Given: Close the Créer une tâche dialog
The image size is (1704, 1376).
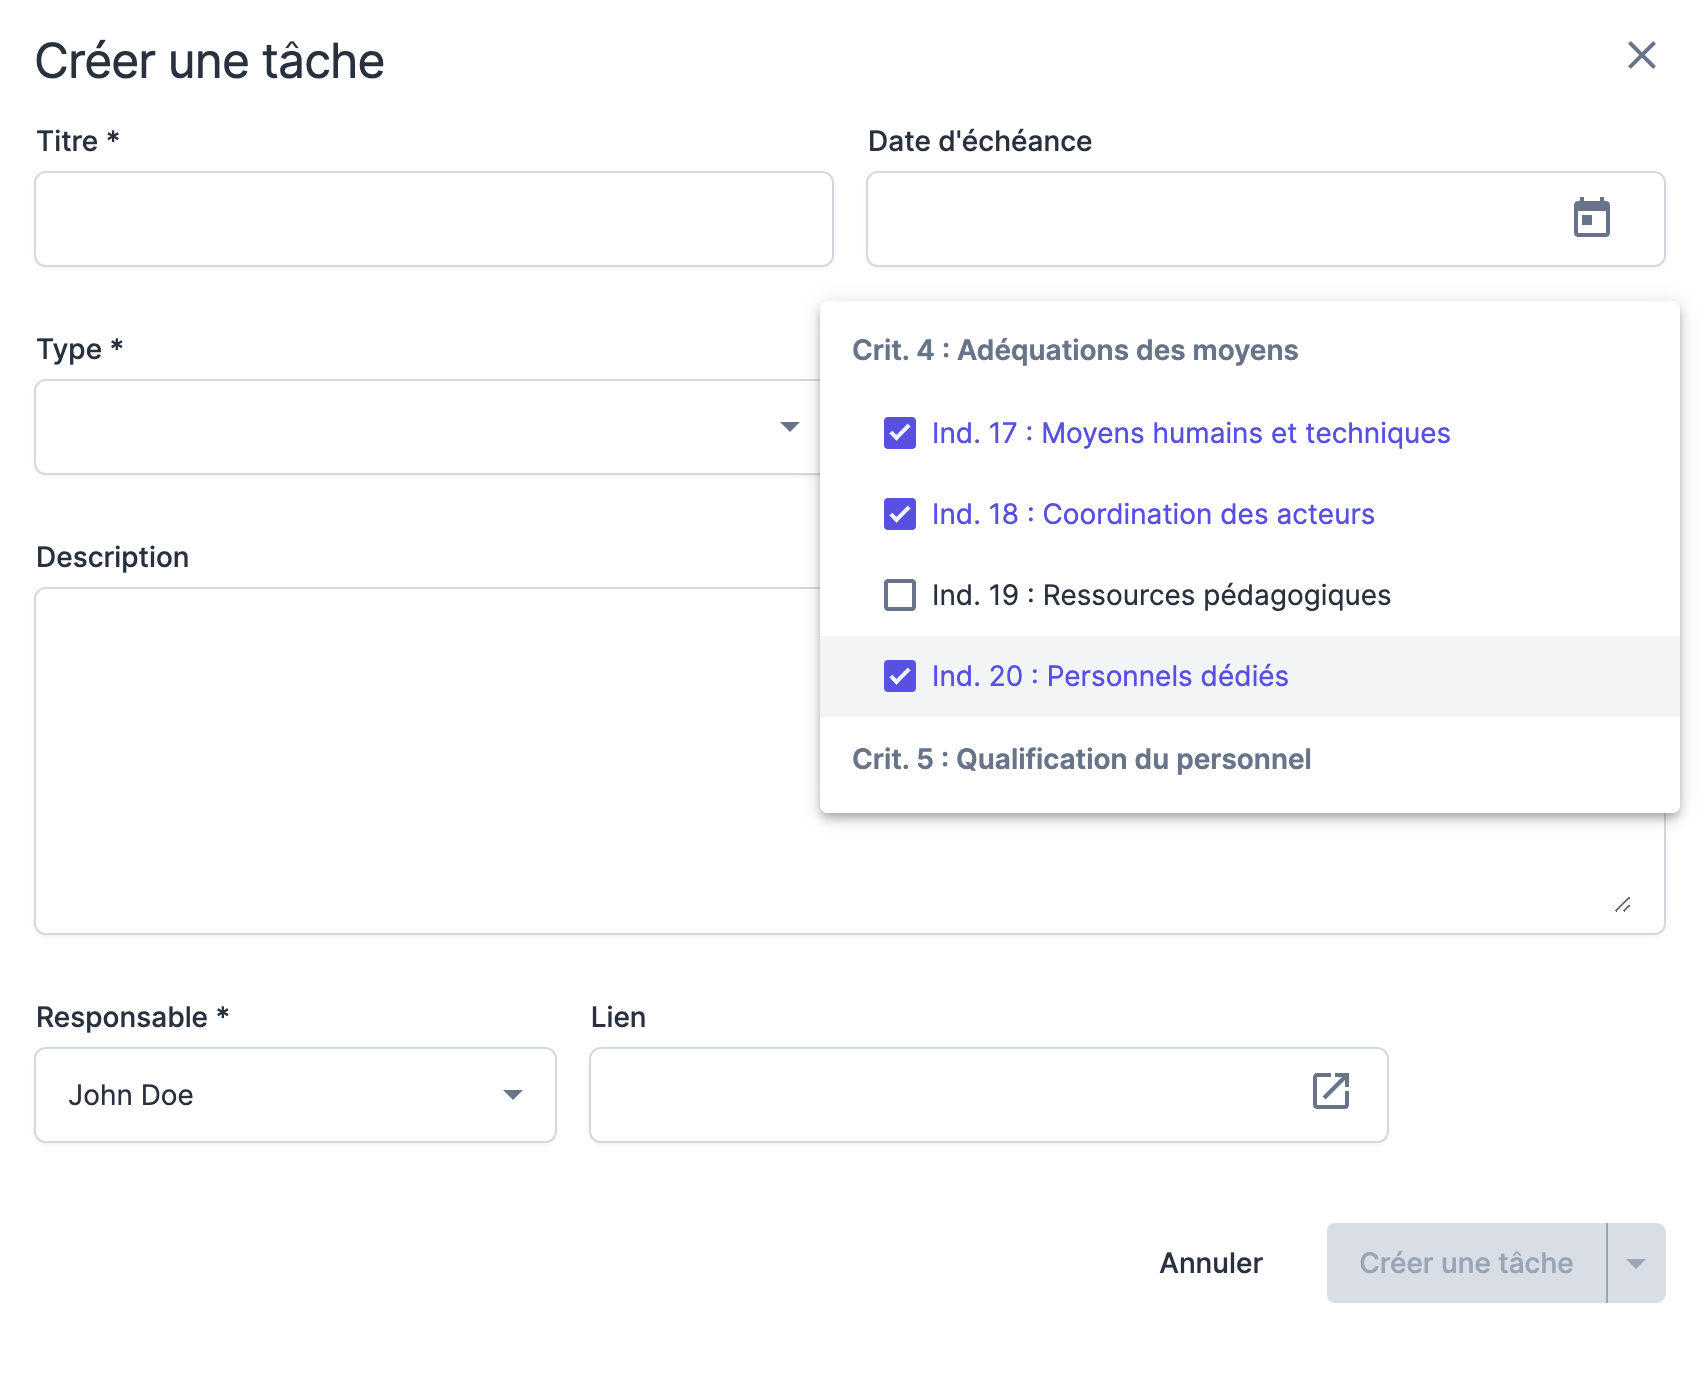Looking at the screenshot, I should point(1641,55).
